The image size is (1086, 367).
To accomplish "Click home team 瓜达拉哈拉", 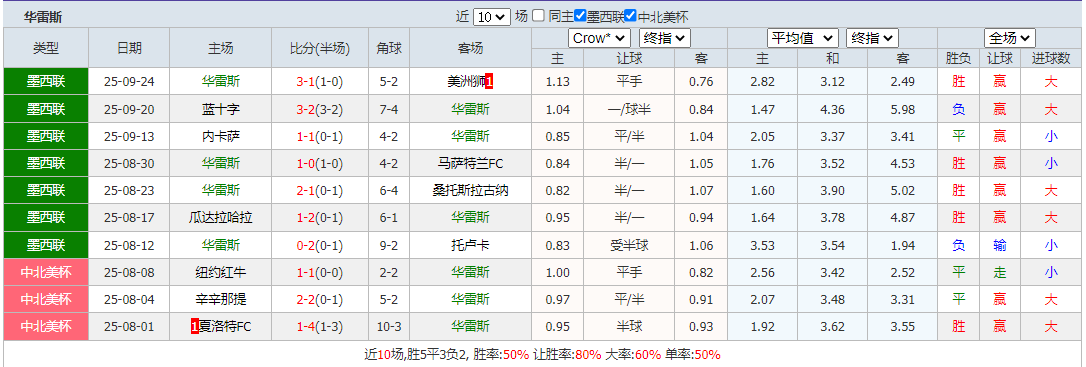I will (221, 218).
